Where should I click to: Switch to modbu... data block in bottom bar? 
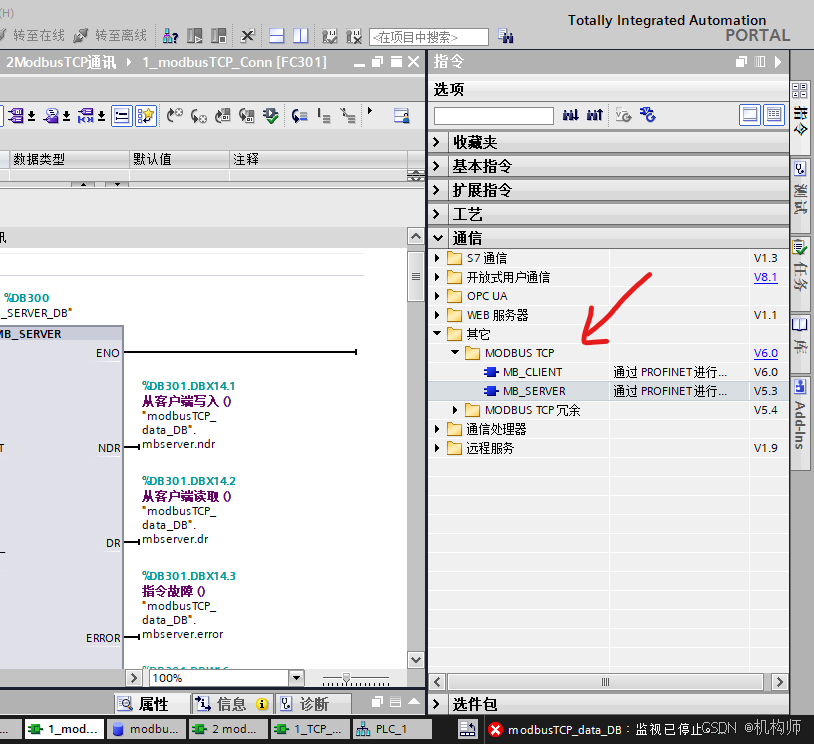pos(146,729)
